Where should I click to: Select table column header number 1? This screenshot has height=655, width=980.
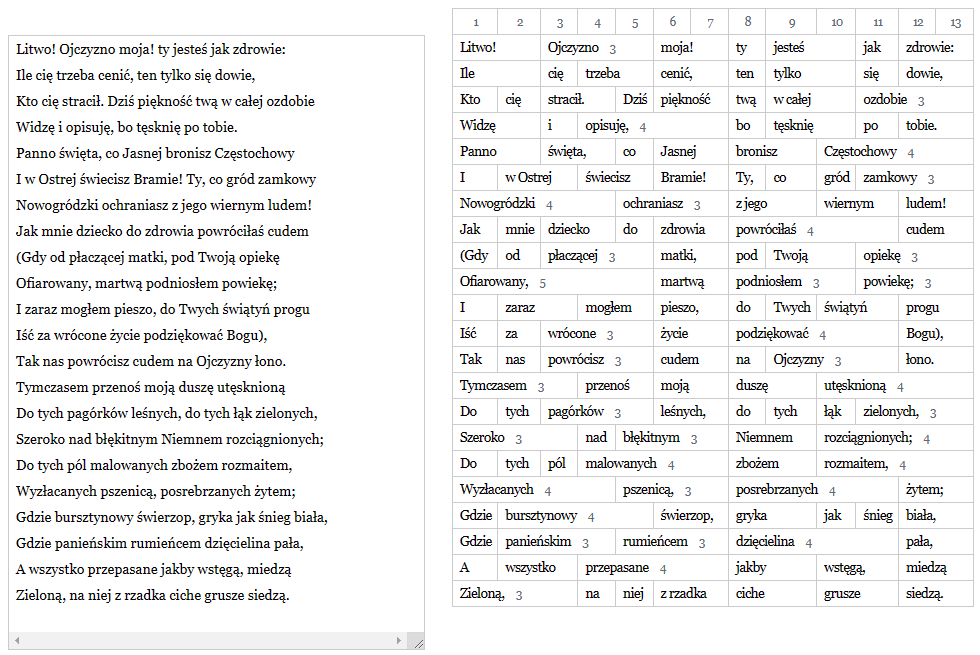click(475, 22)
